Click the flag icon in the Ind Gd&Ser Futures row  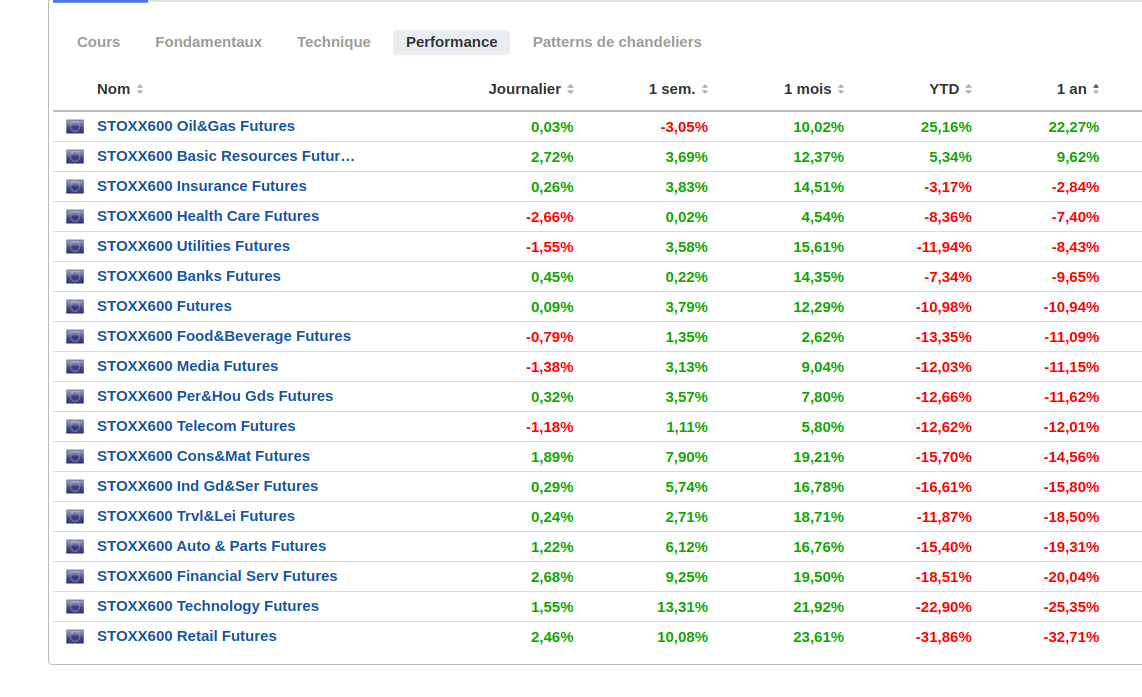(x=75, y=487)
